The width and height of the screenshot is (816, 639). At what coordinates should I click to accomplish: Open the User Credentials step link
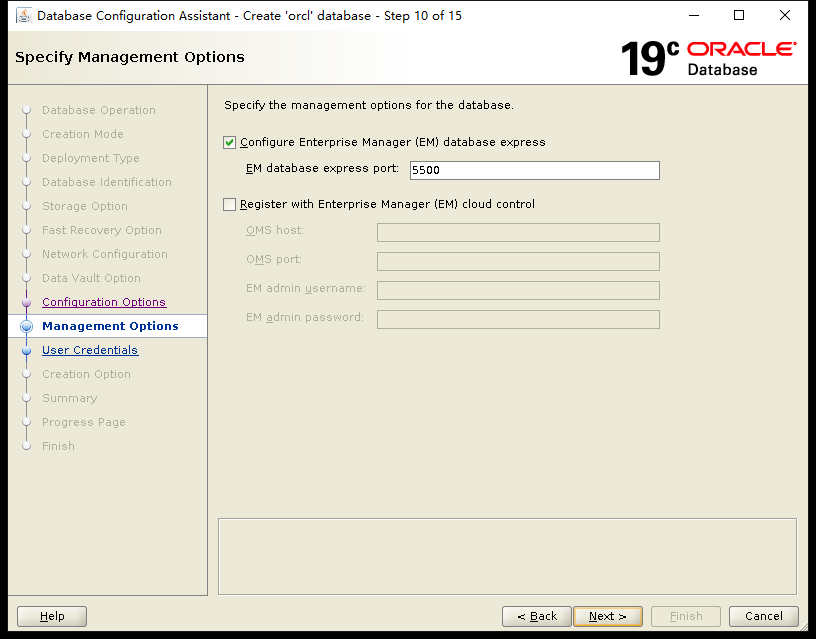point(90,350)
